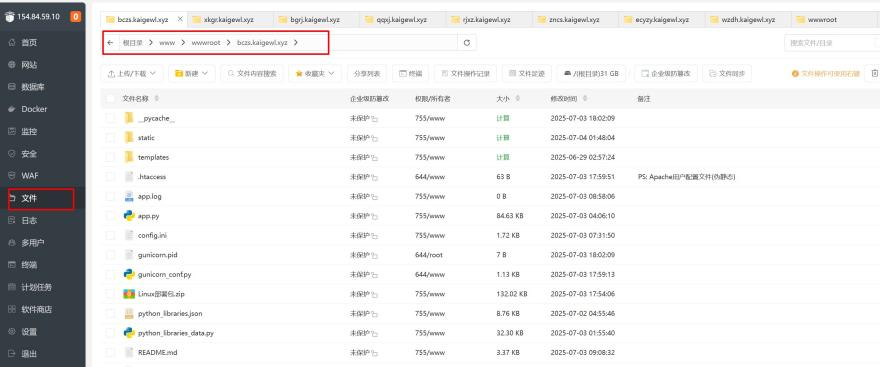
Task: Open the 新建 dropdown menu
Action: (191, 74)
